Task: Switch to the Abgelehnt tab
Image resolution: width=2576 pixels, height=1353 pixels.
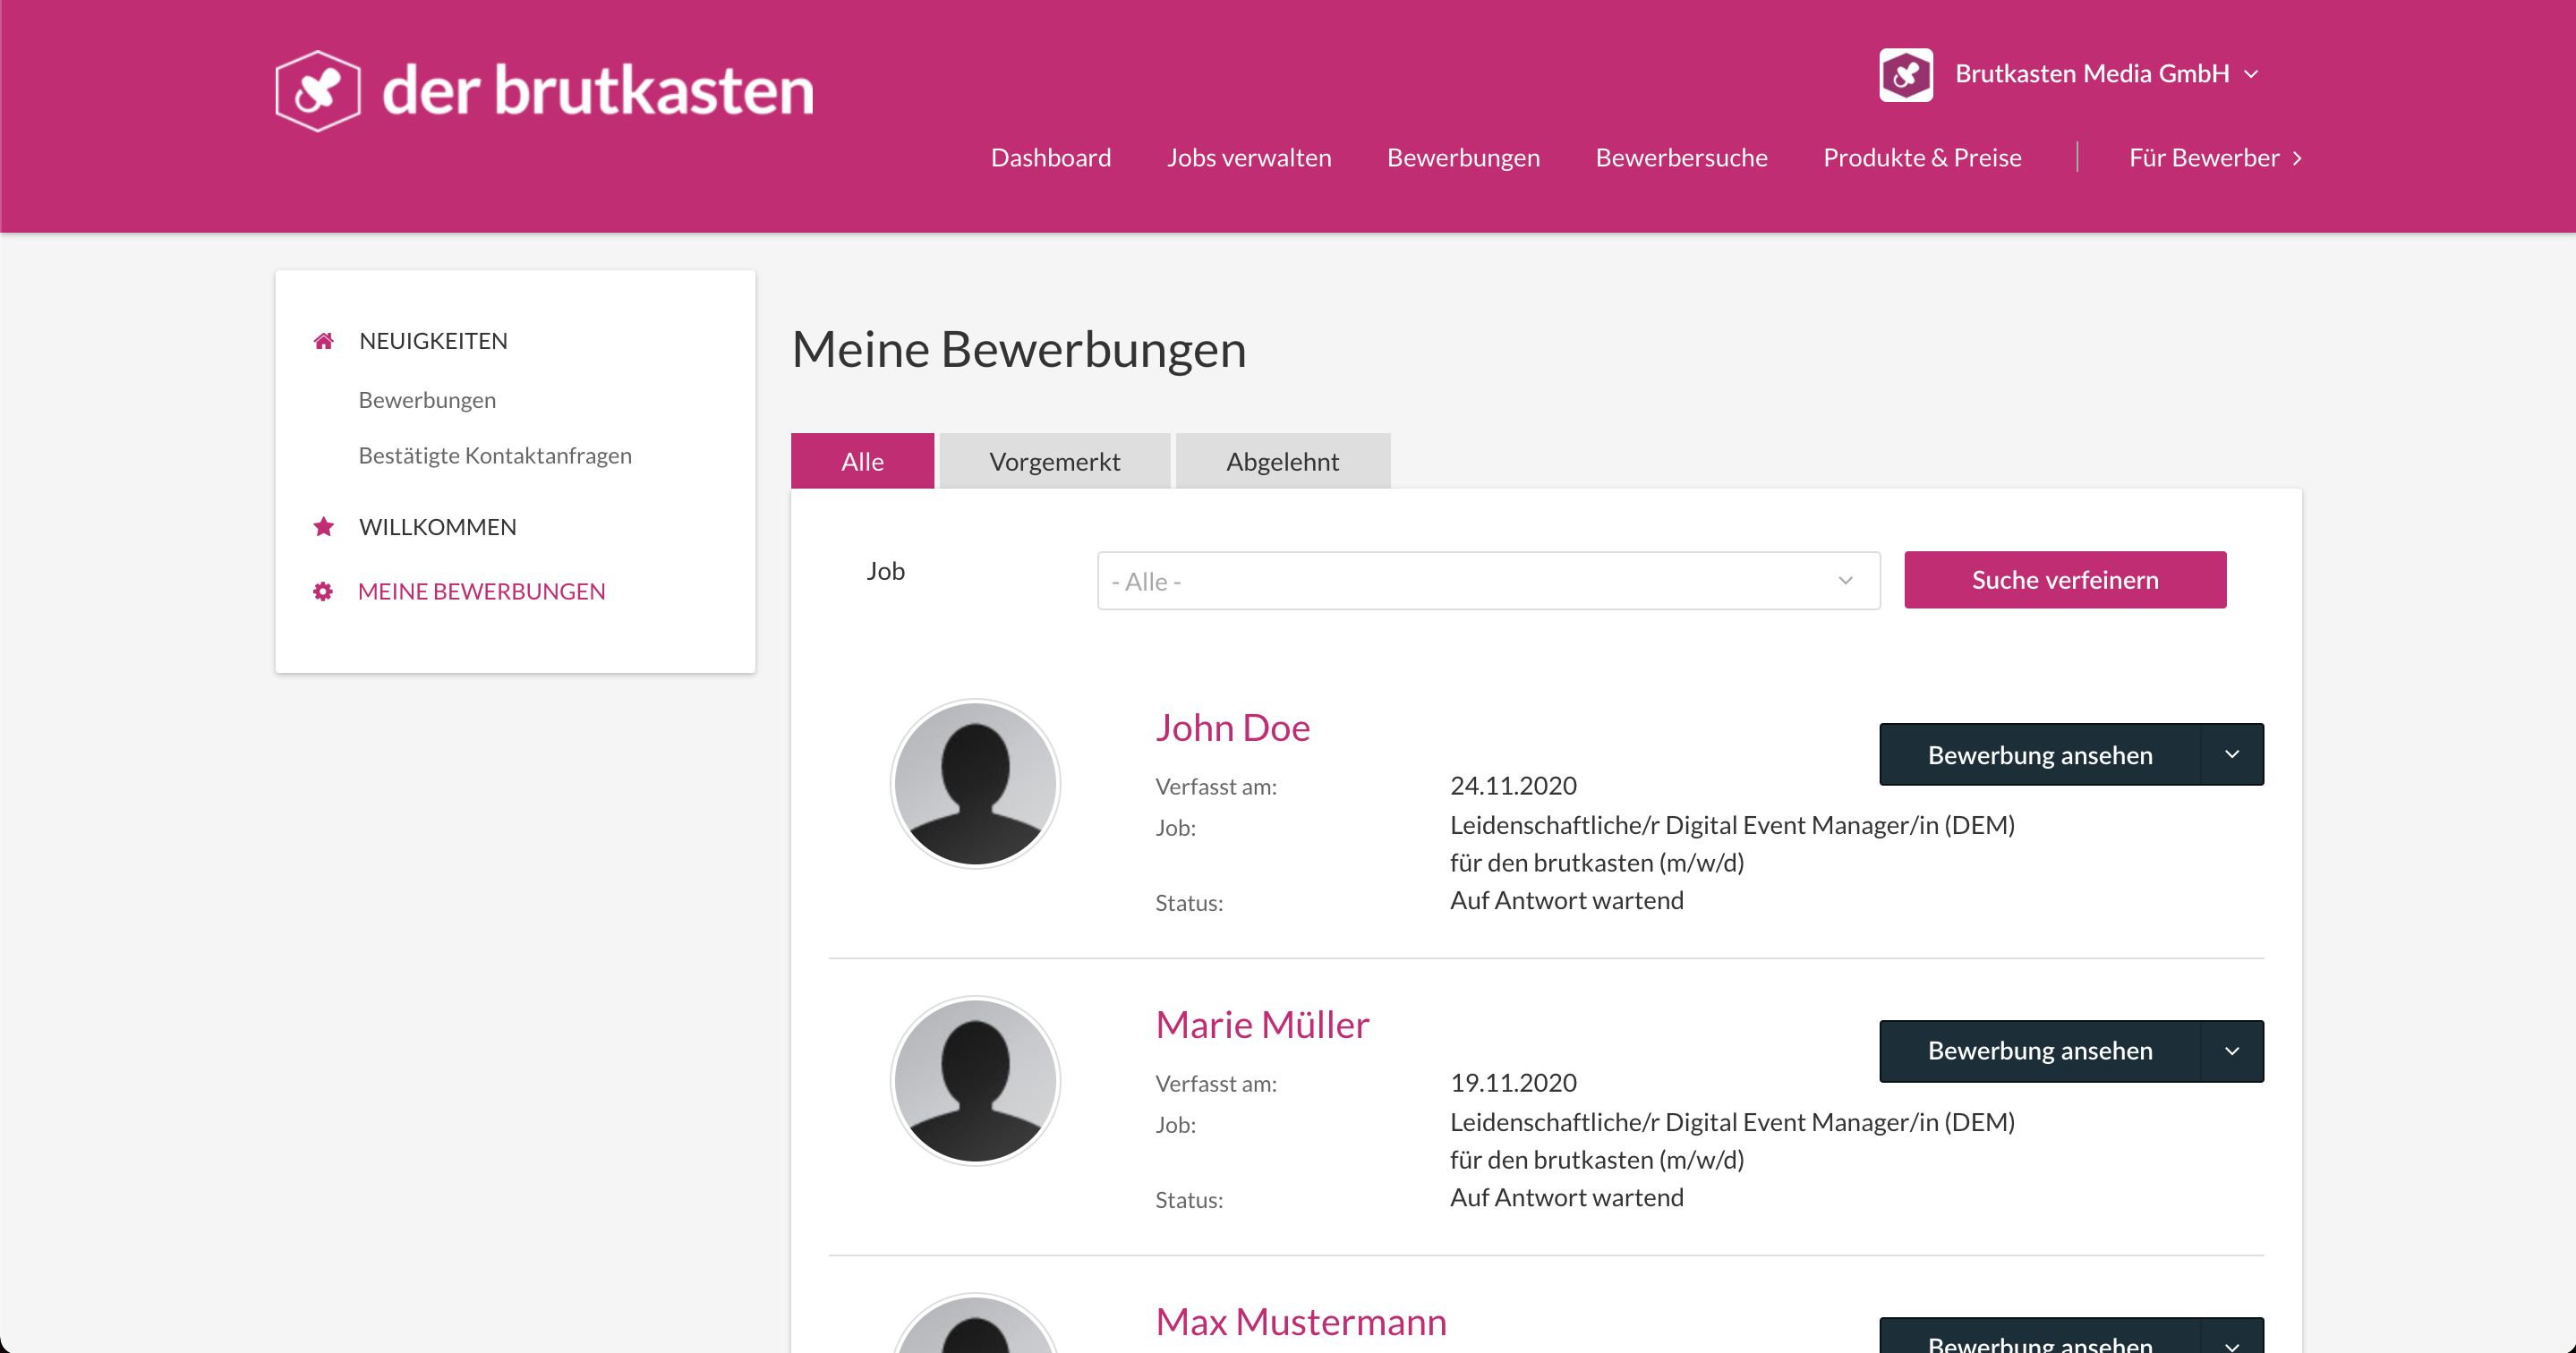Action: click(x=1282, y=461)
